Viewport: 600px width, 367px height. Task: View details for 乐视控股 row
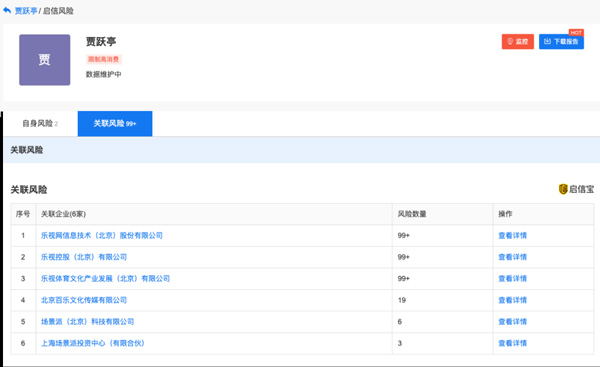[512, 257]
